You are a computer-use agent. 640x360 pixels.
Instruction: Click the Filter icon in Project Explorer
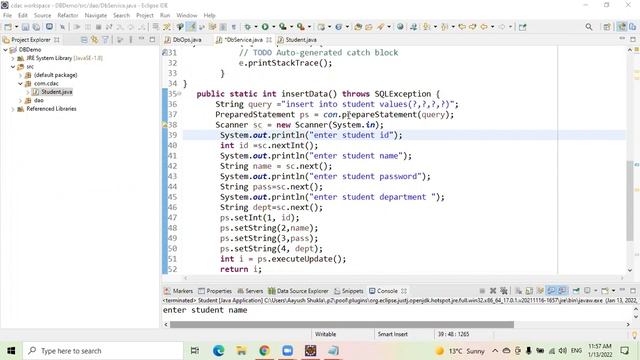(x=105, y=40)
